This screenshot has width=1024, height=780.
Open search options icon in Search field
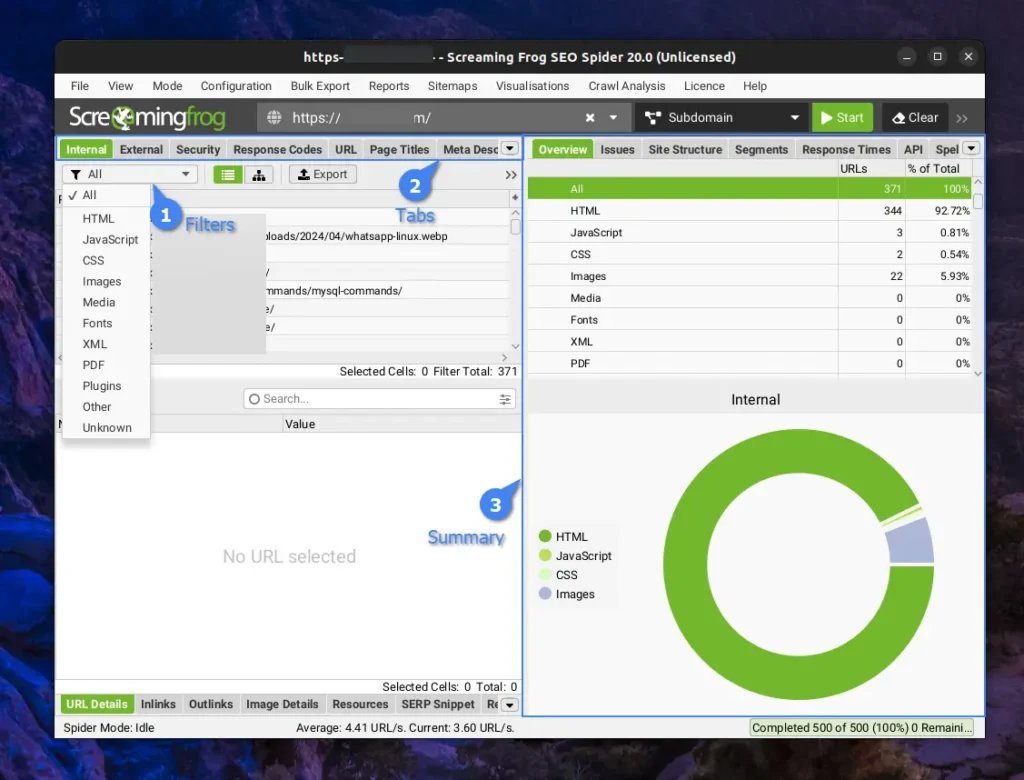505,399
